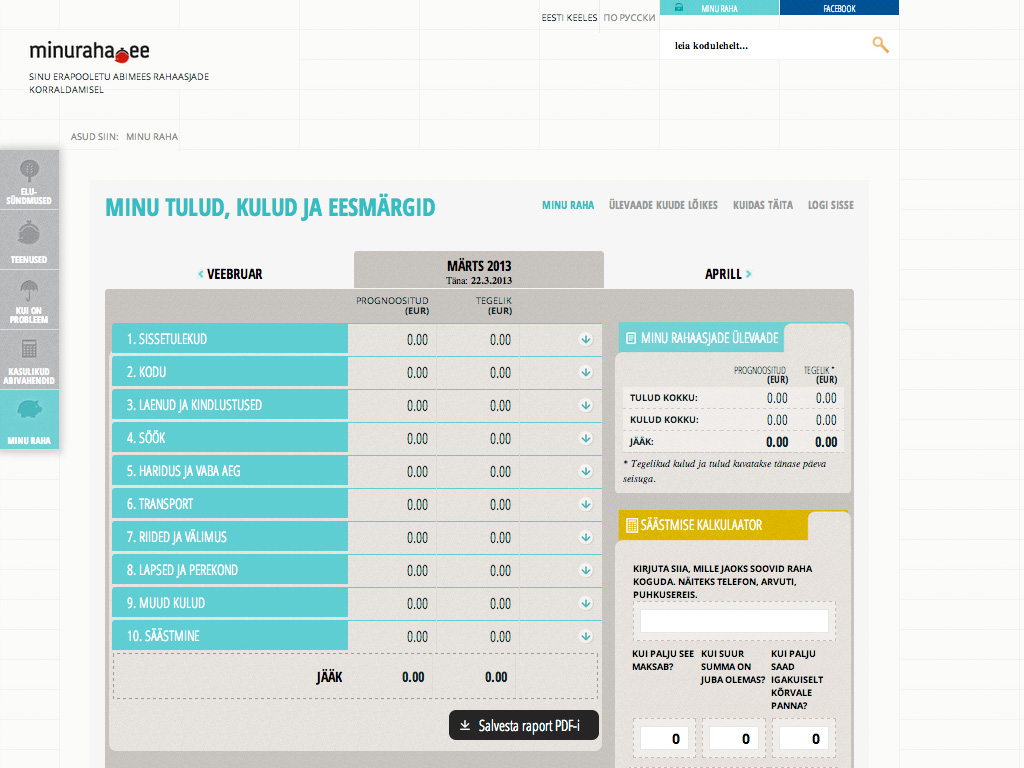Click the Säästmise kalkulaator header icon
This screenshot has height=768, width=1024.
[631, 525]
